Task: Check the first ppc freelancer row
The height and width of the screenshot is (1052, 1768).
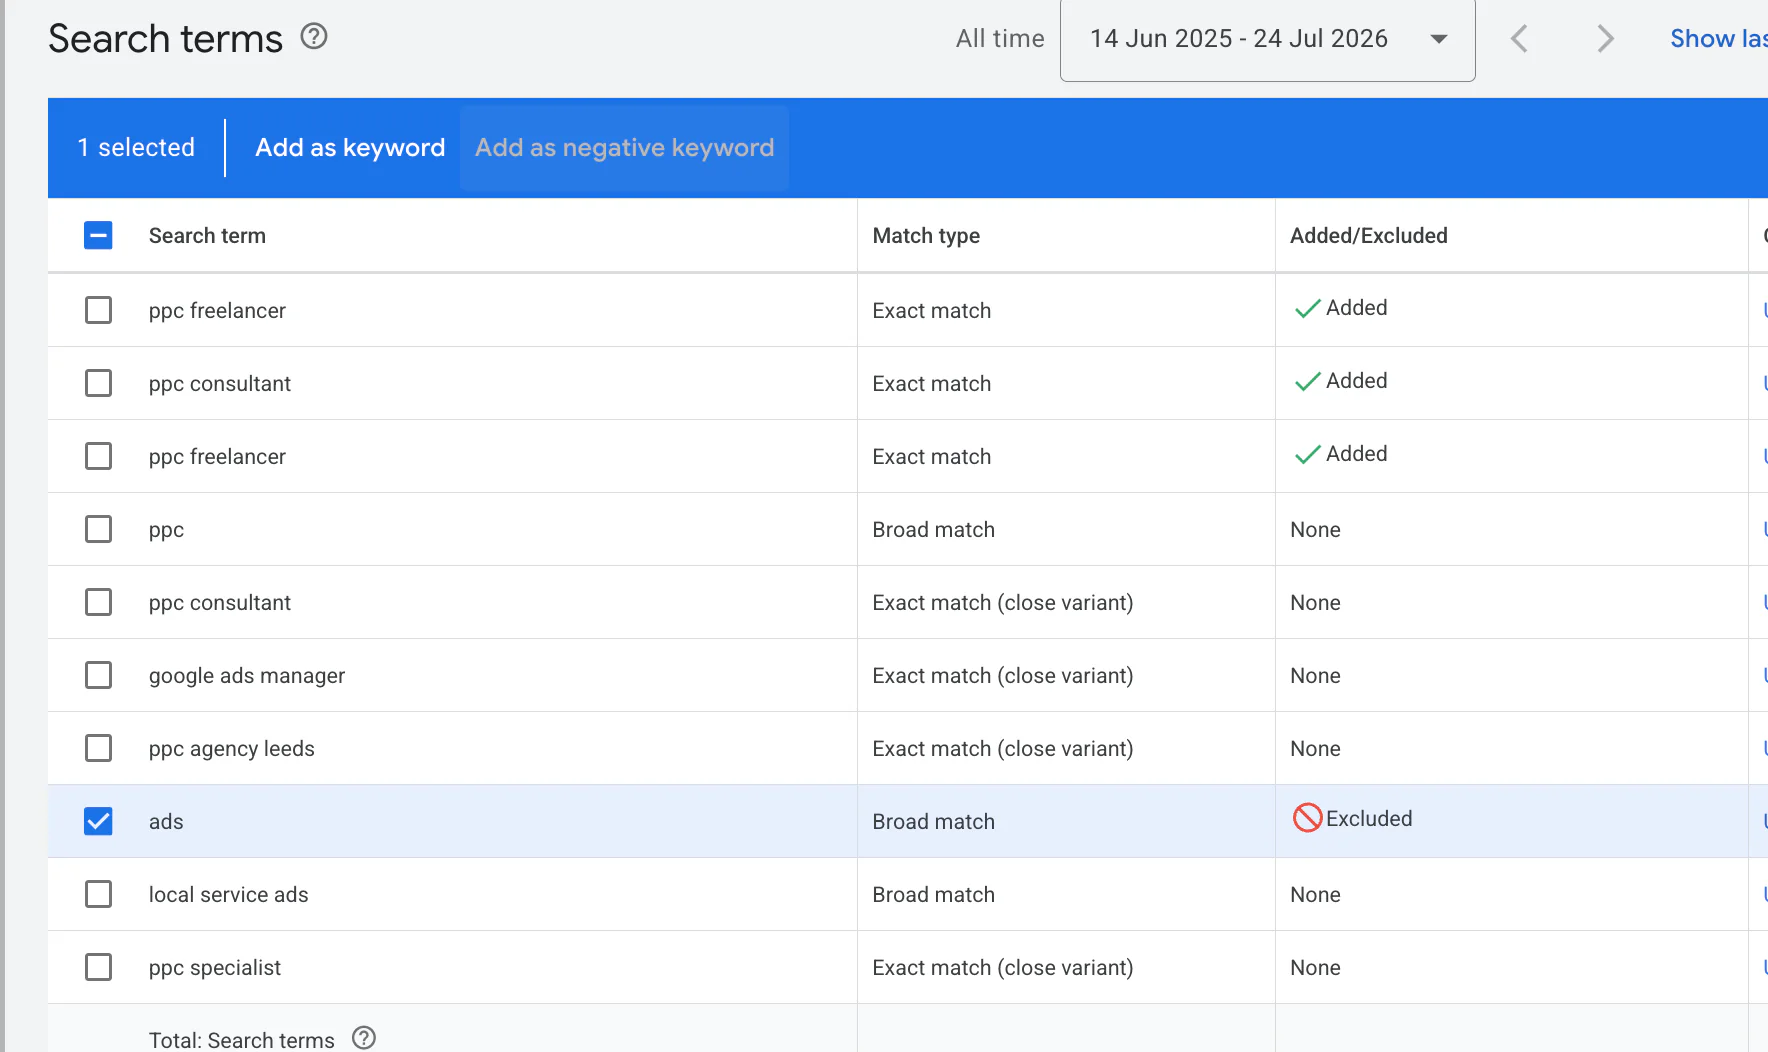Action: coord(98,310)
